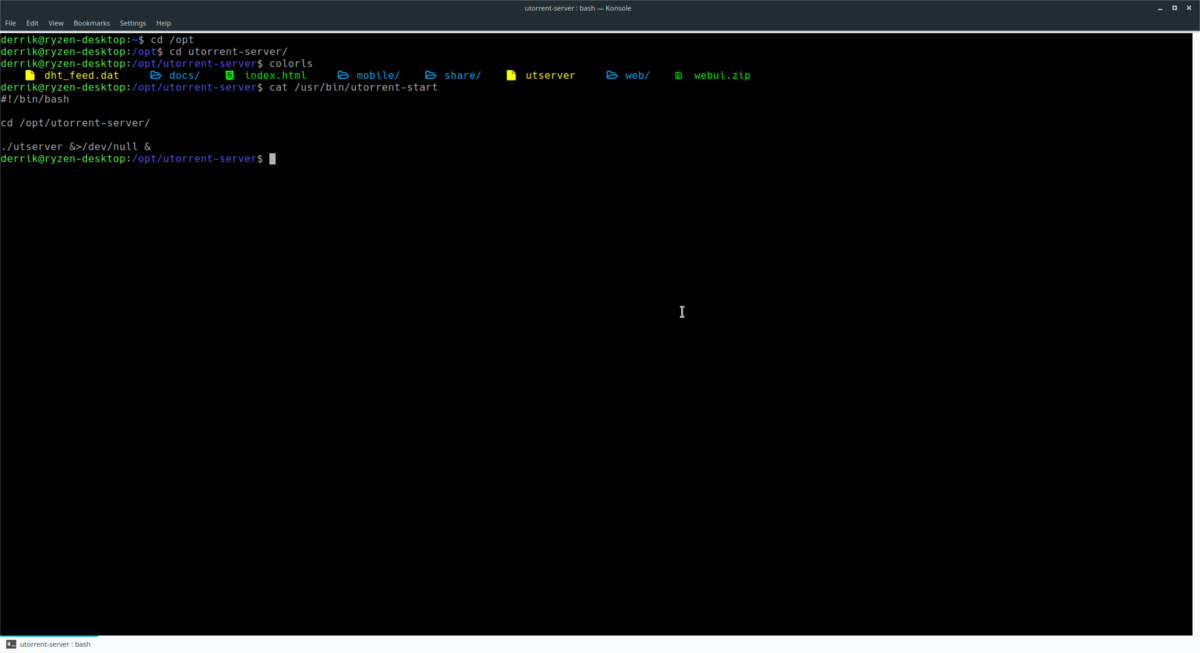Select the utorrent-server : bash tab

[50, 644]
